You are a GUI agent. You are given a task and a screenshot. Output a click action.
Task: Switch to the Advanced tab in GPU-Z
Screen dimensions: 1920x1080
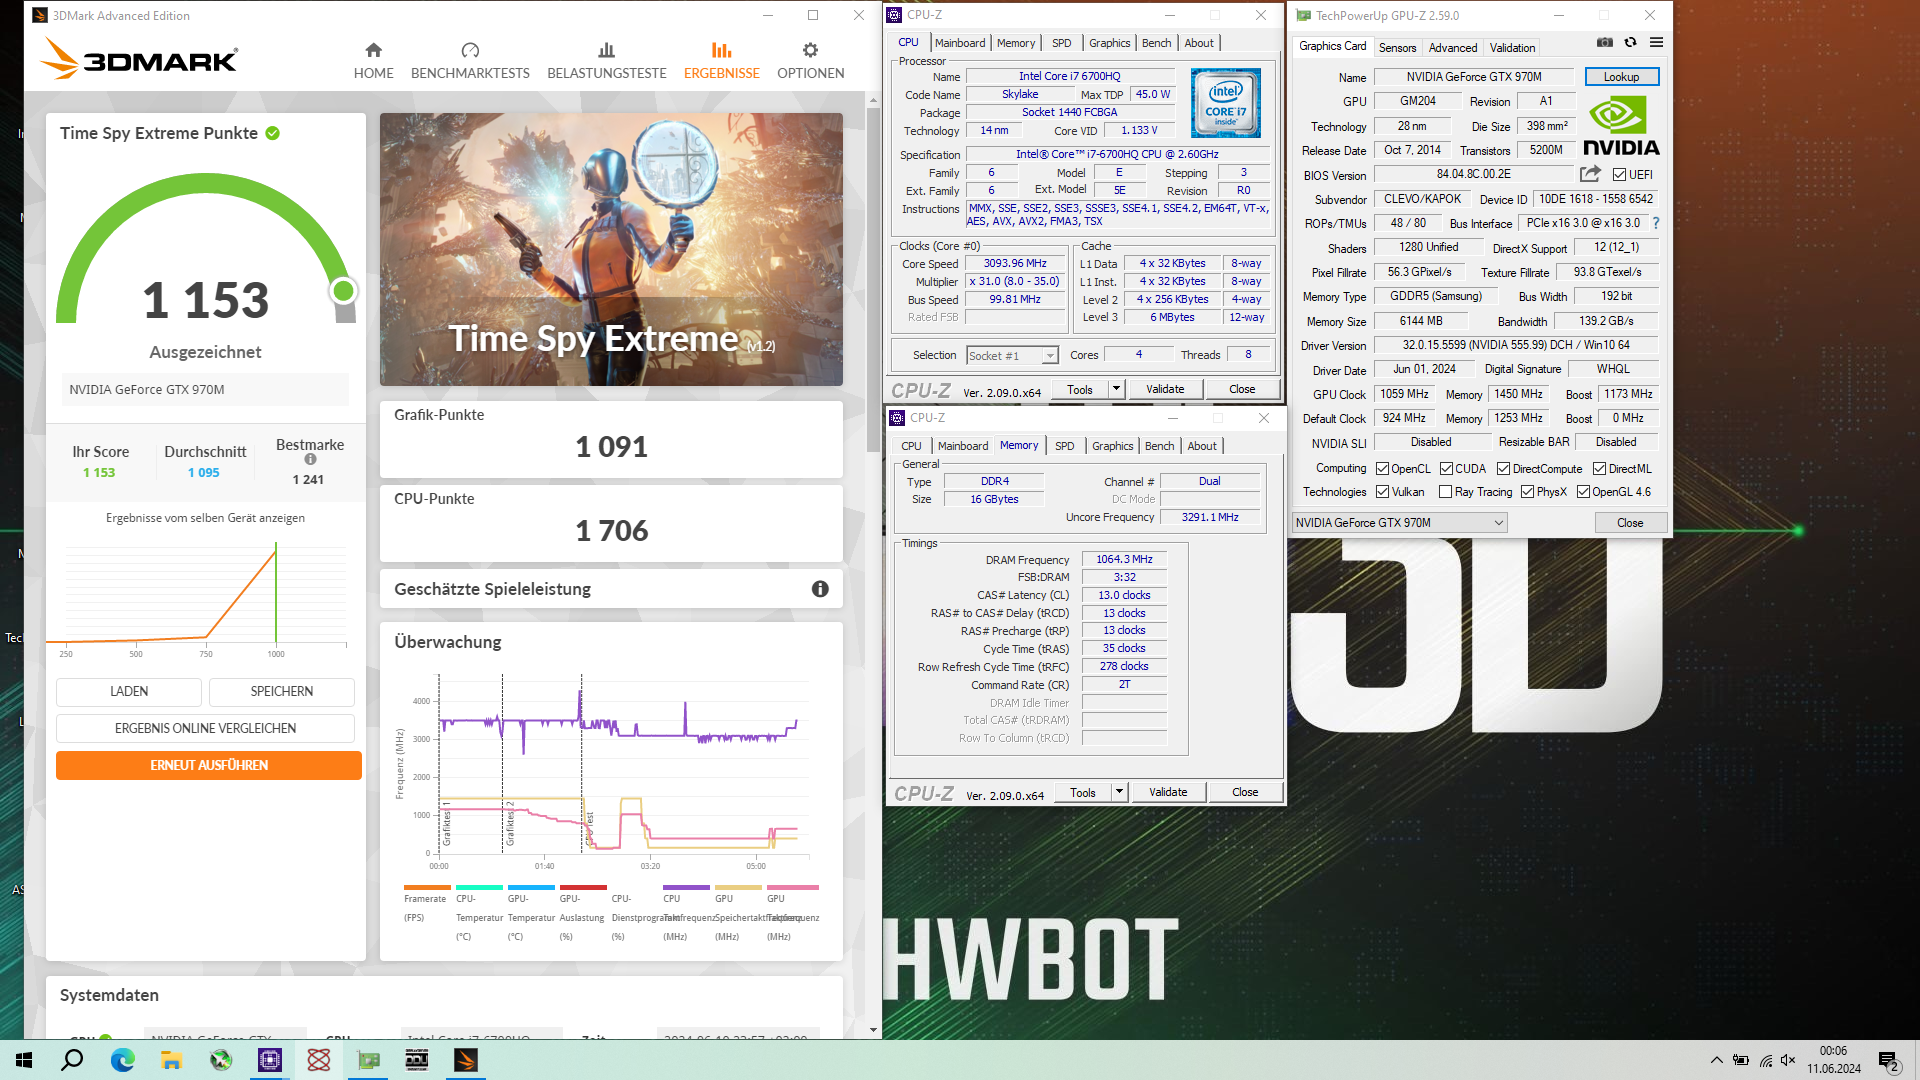point(1452,48)
